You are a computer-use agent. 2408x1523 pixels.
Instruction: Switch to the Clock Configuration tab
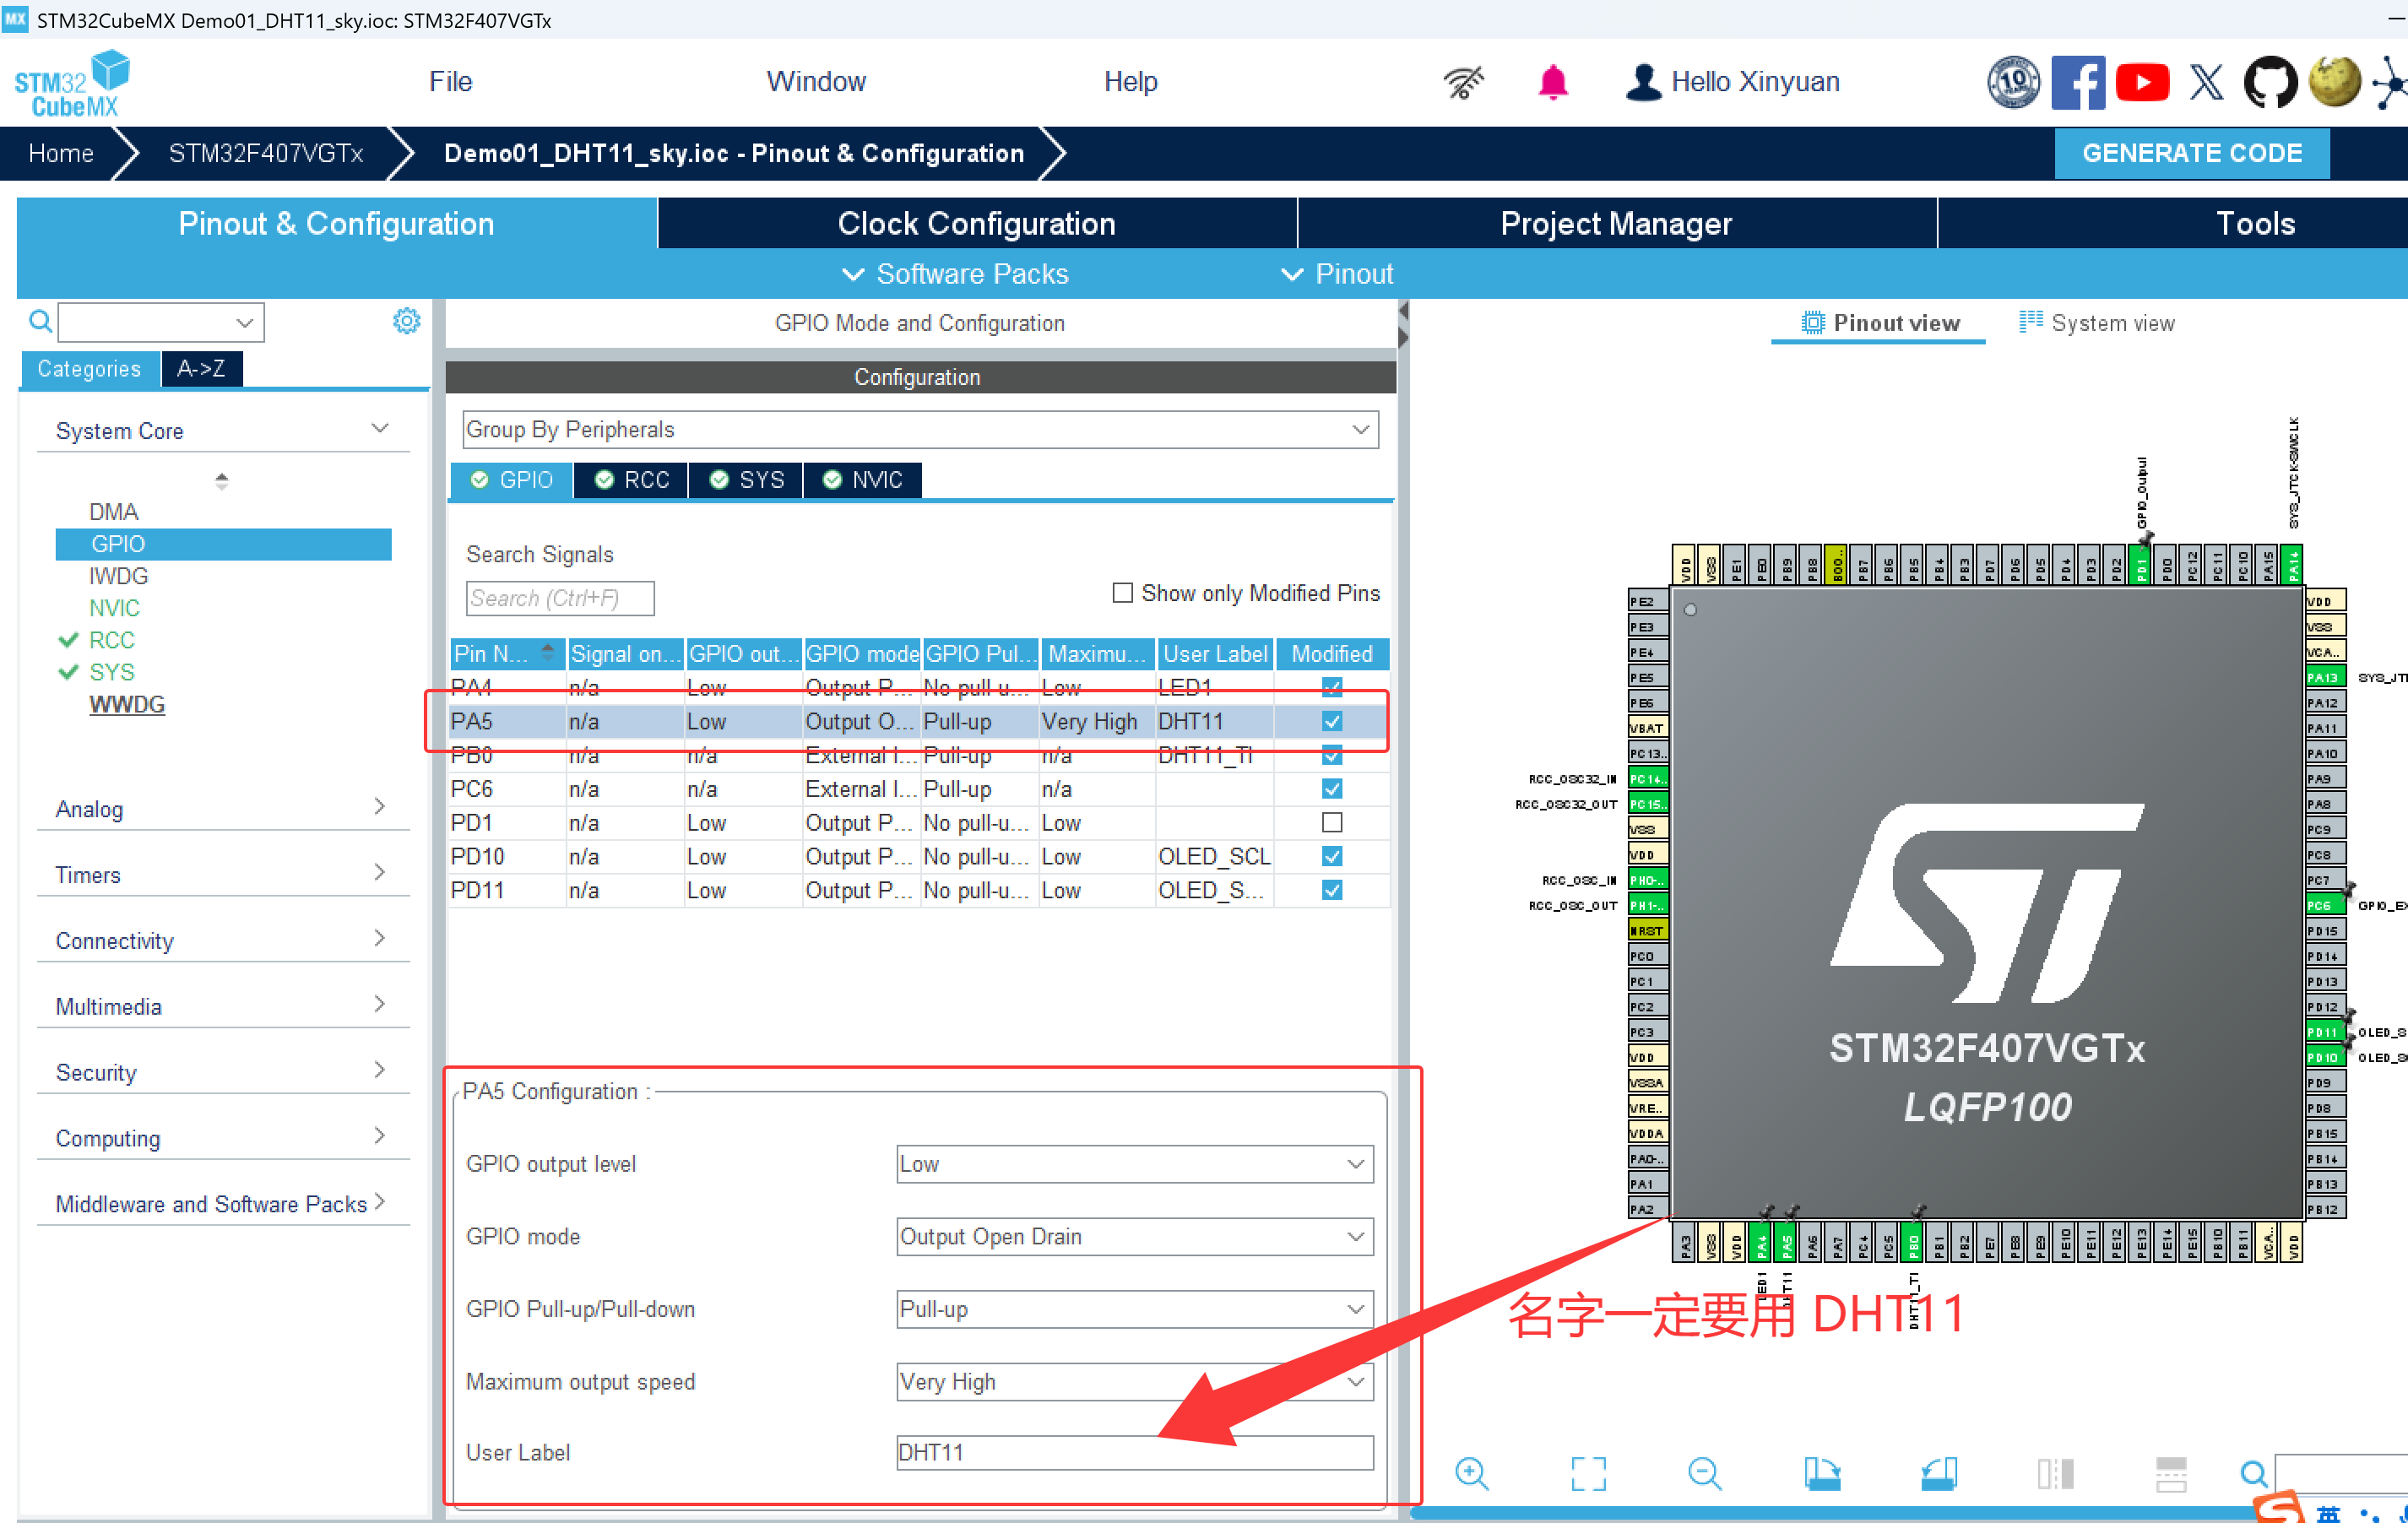pos(977,223)
